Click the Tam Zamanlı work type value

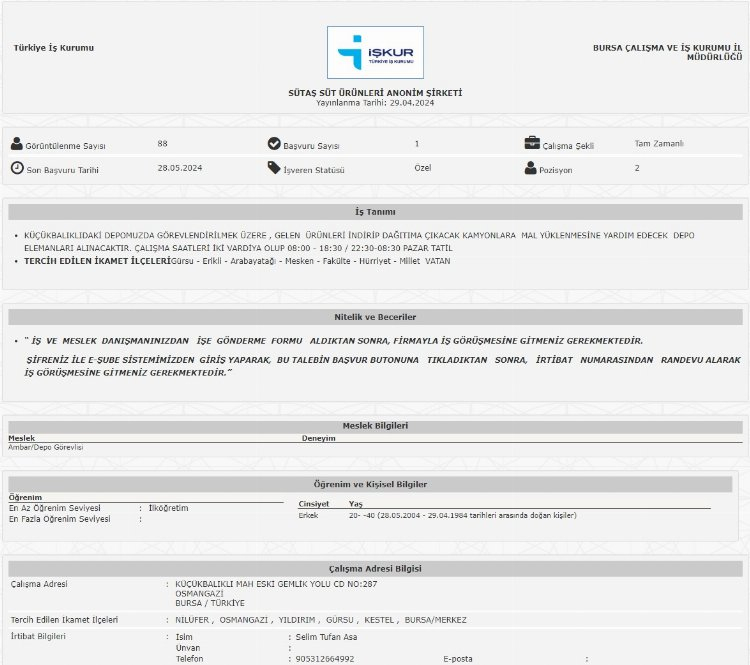point(659,144)
